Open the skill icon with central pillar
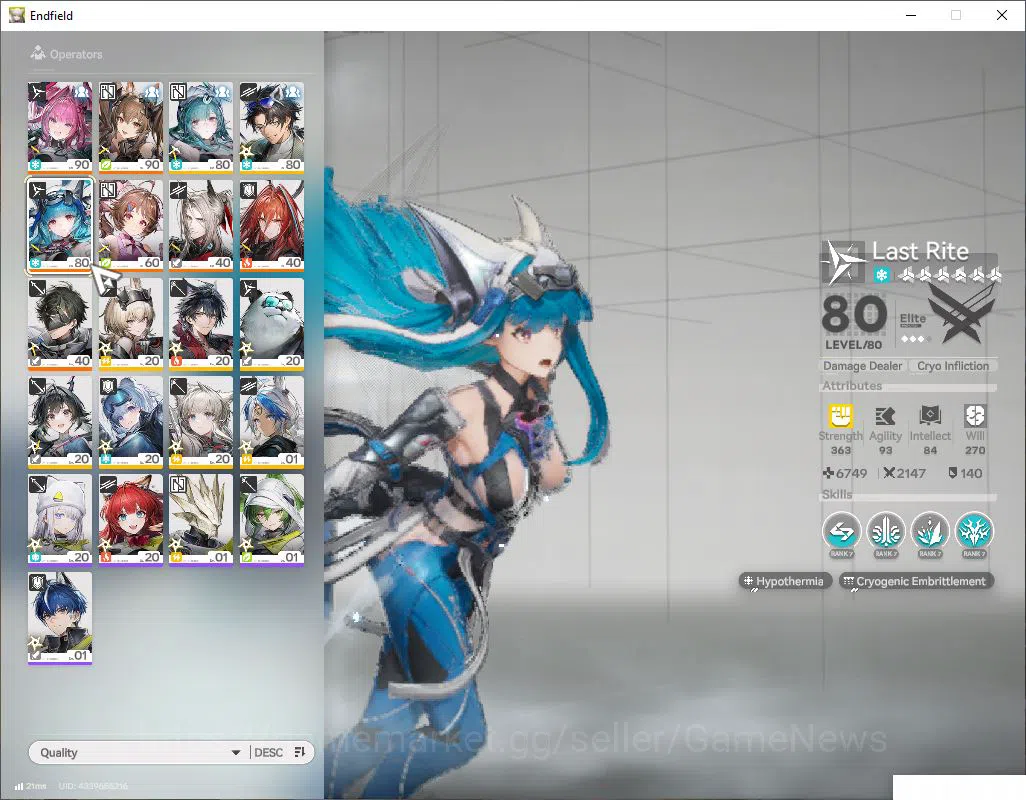This screenshot has width=1026, height=800. [x=886, y=532]
